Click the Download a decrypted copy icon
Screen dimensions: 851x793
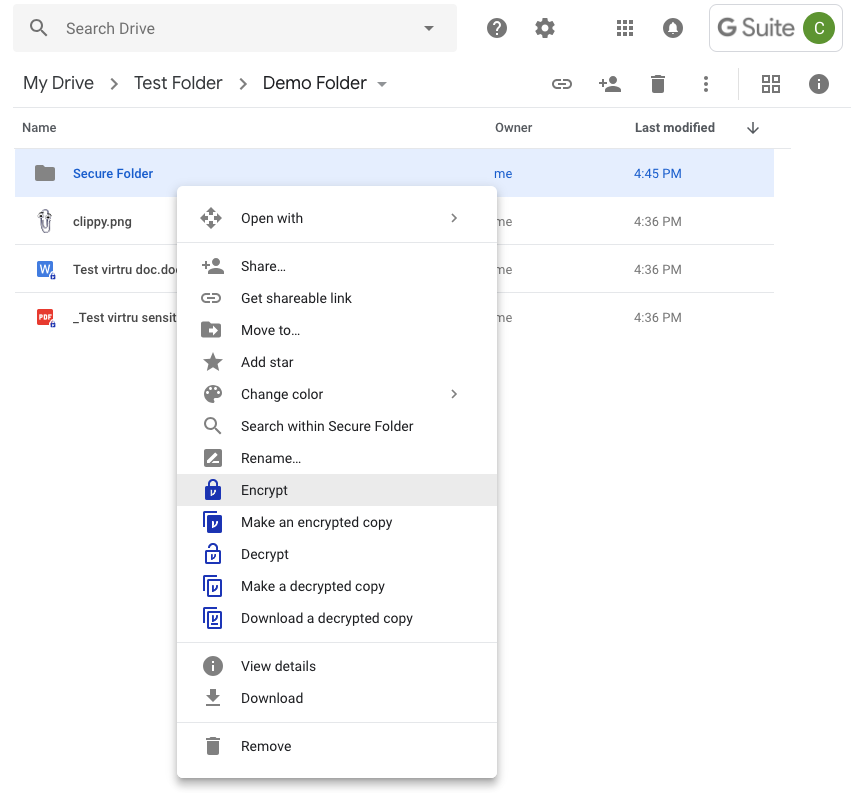[x=212, y=618]
